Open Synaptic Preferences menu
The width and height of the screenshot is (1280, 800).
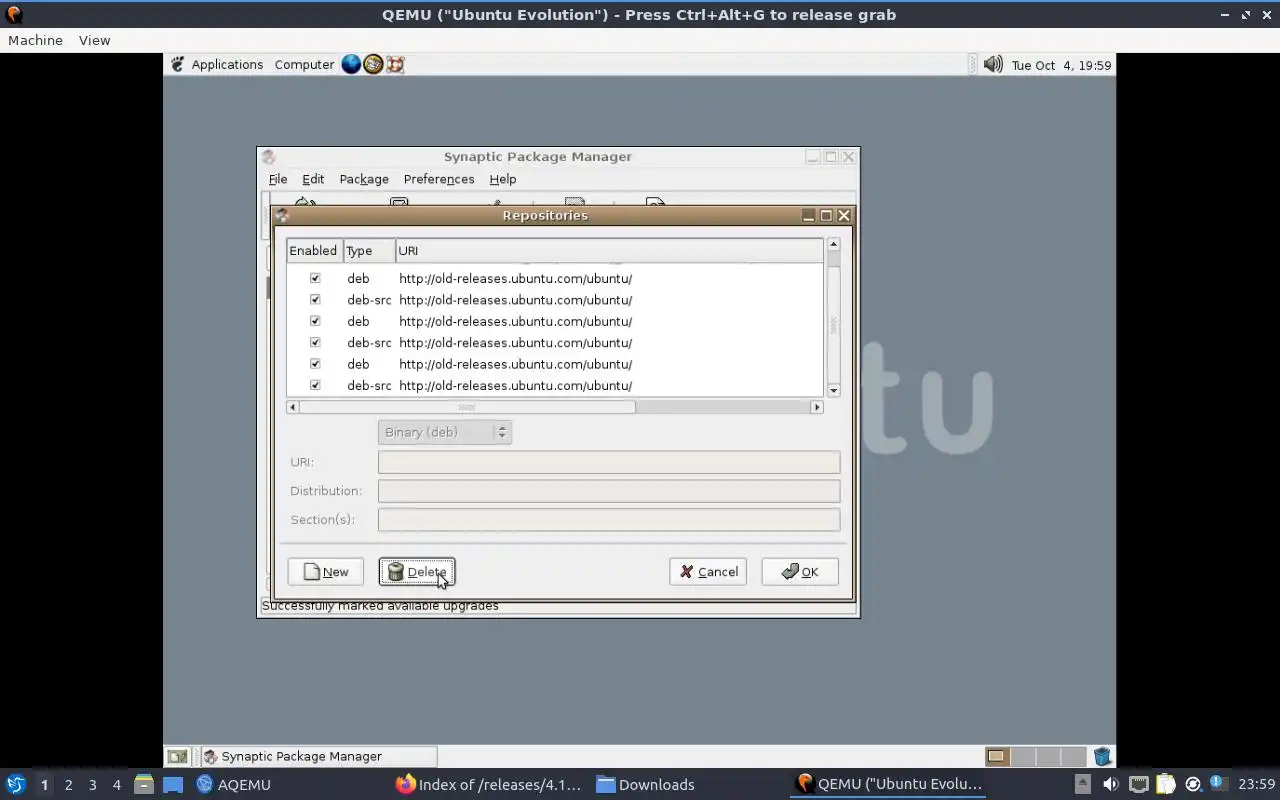click(439, 179)
